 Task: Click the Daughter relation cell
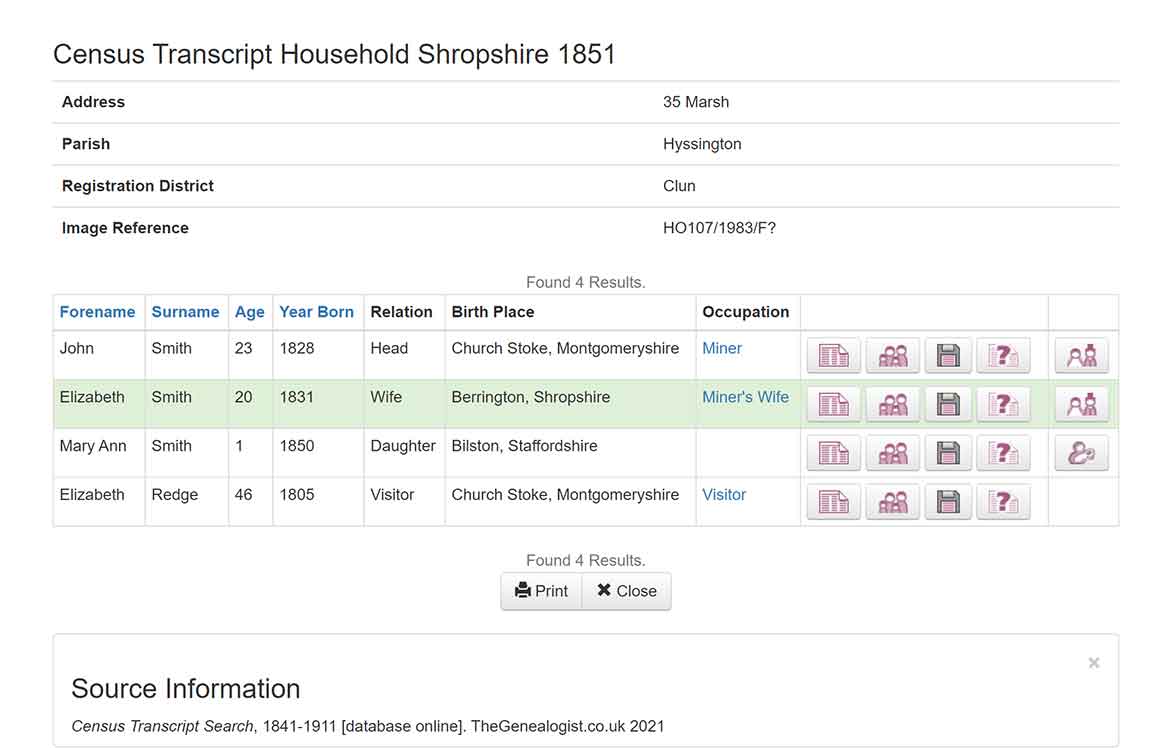tap(404, 453)
